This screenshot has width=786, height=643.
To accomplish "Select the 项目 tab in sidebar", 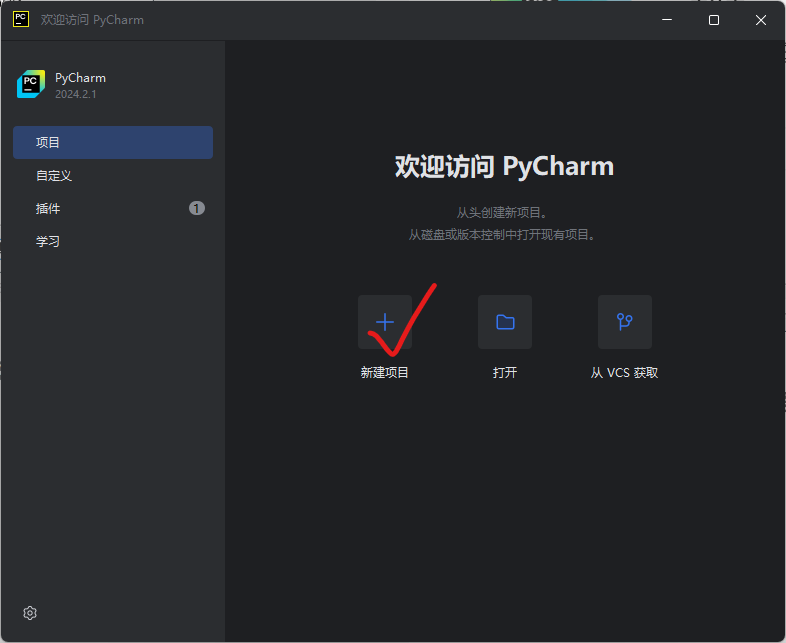I will (113, 142).
